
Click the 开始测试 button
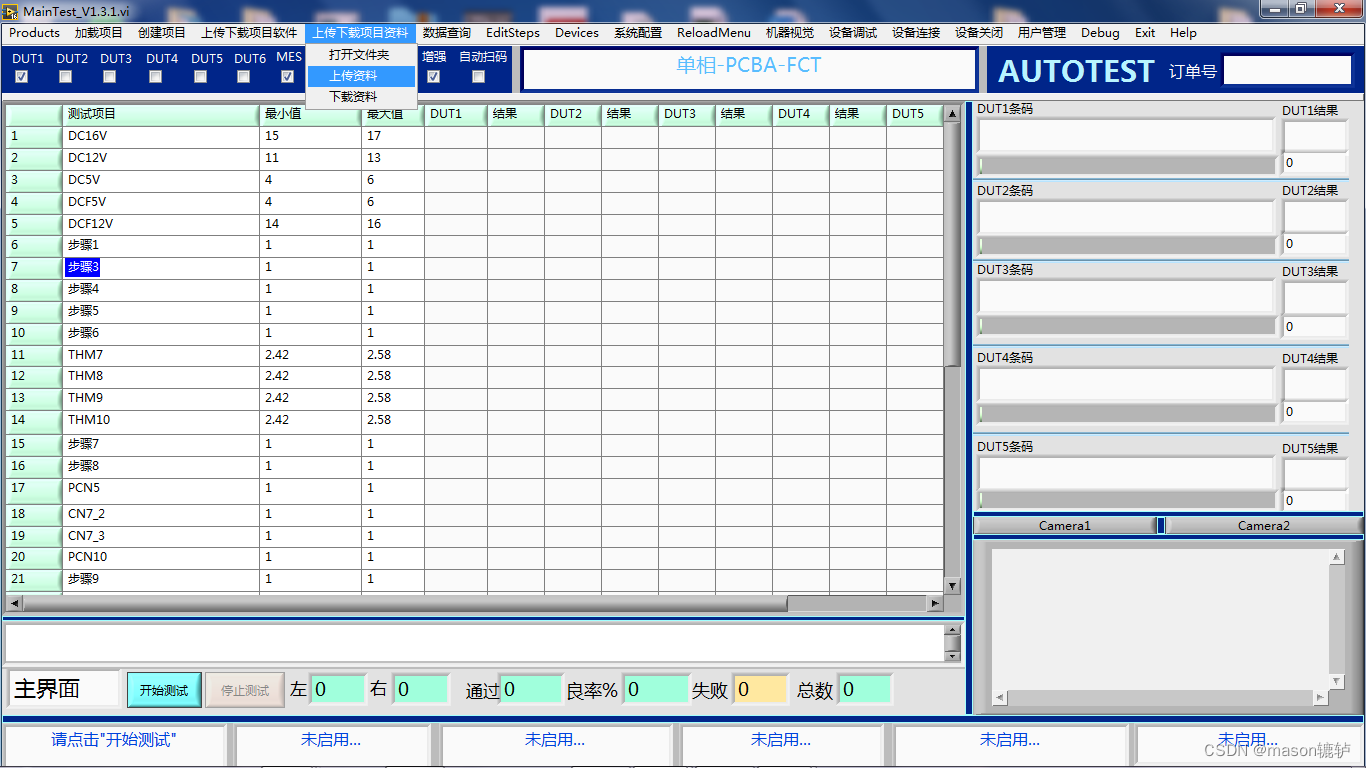tap(164, 690)
